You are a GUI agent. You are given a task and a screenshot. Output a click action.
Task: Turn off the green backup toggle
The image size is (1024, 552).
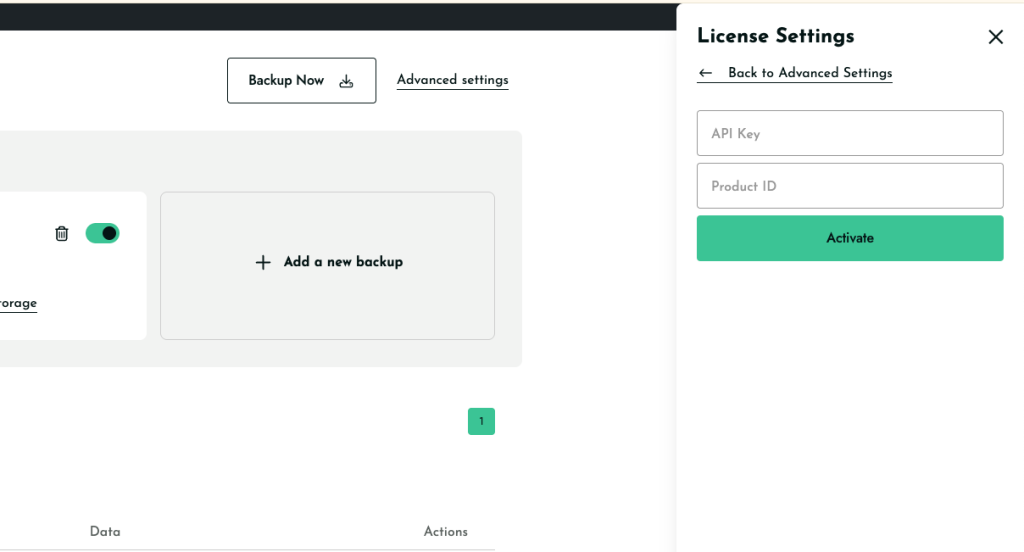coord(103,233)
